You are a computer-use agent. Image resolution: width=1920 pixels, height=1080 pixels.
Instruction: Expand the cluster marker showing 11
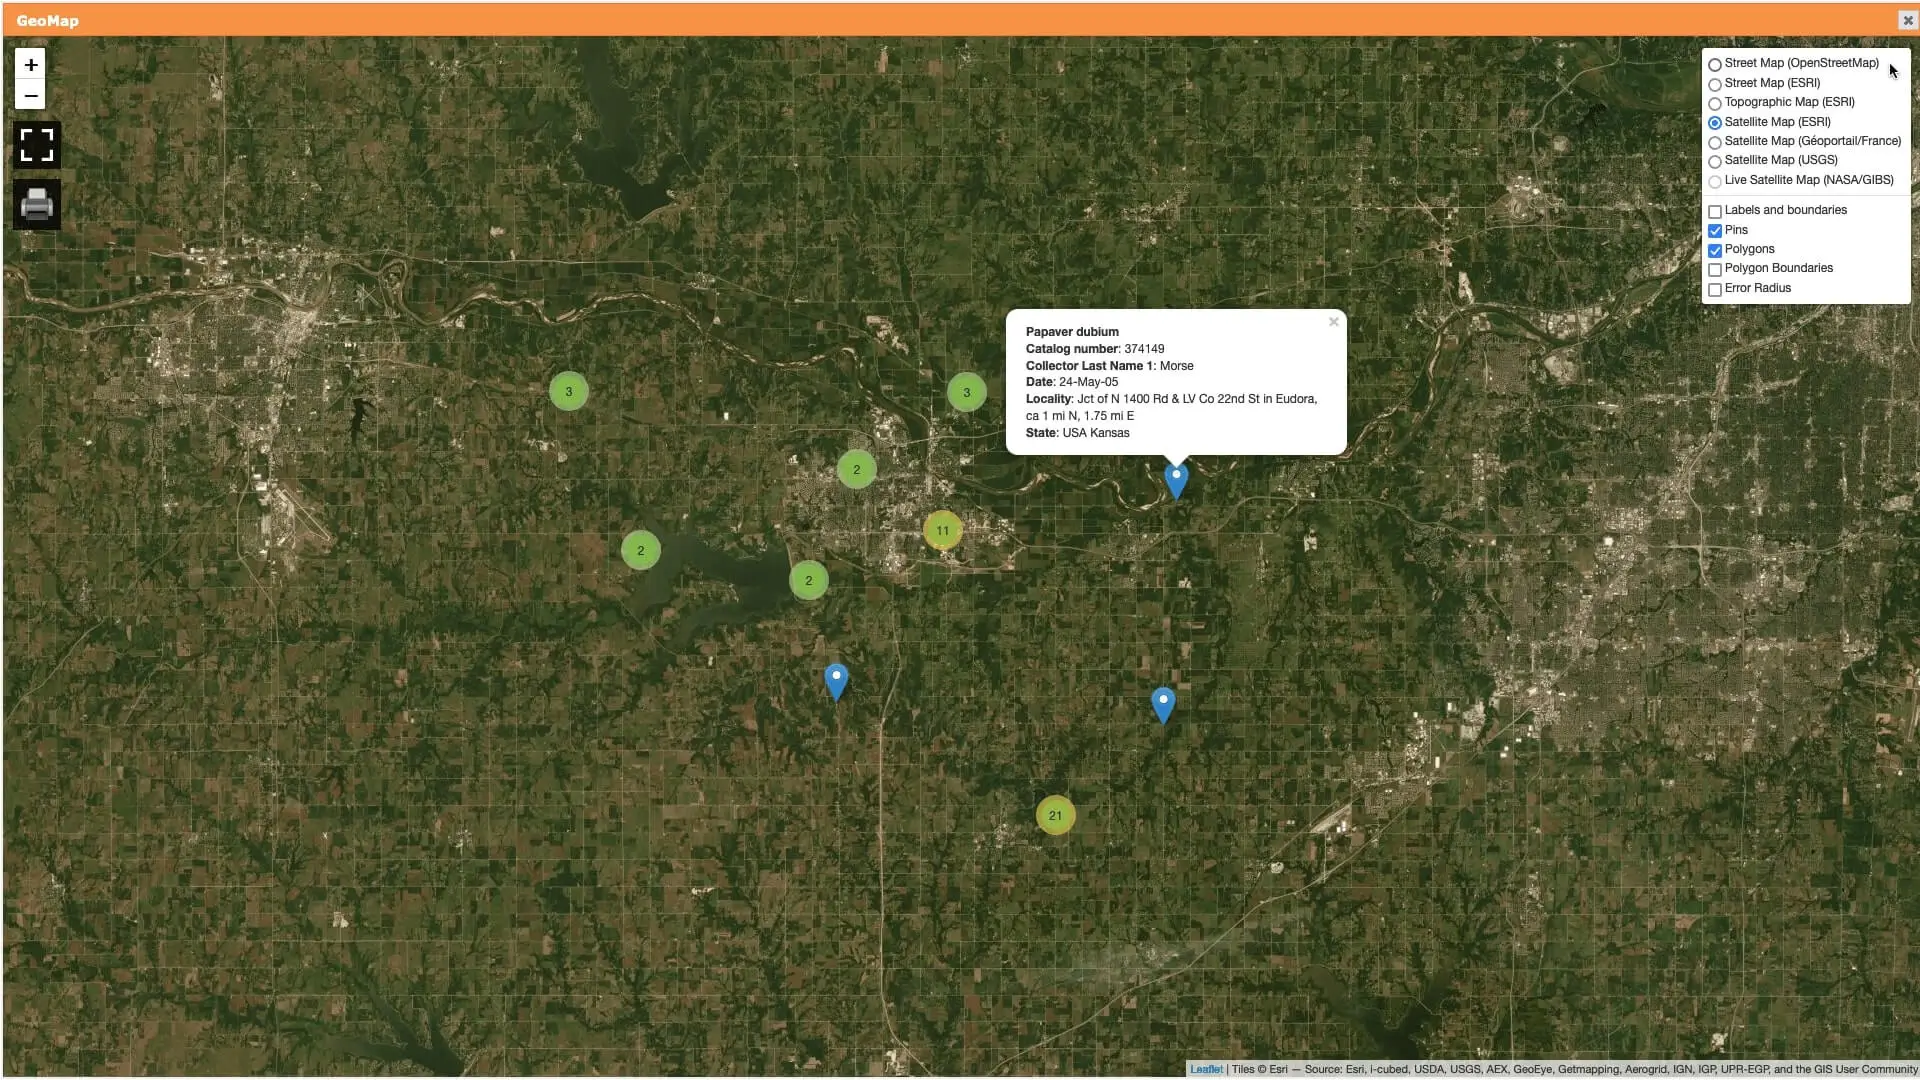942,530
